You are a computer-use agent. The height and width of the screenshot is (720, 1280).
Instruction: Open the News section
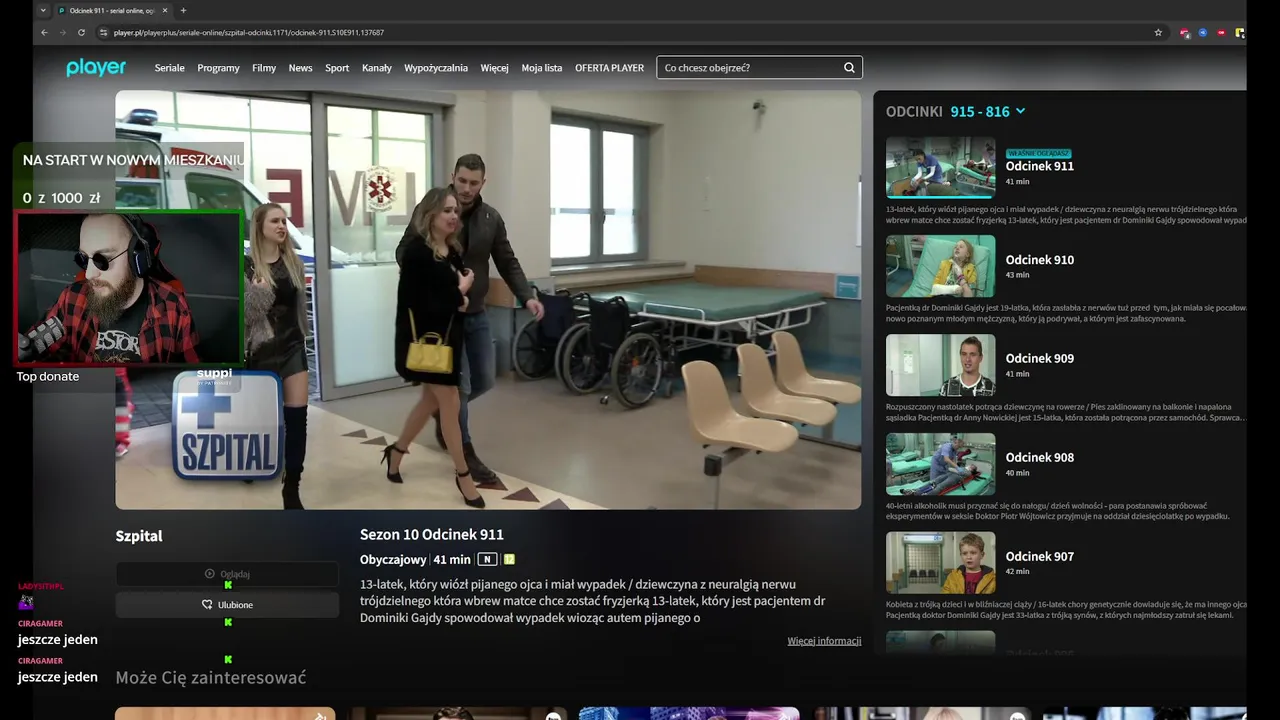[300, 68]
